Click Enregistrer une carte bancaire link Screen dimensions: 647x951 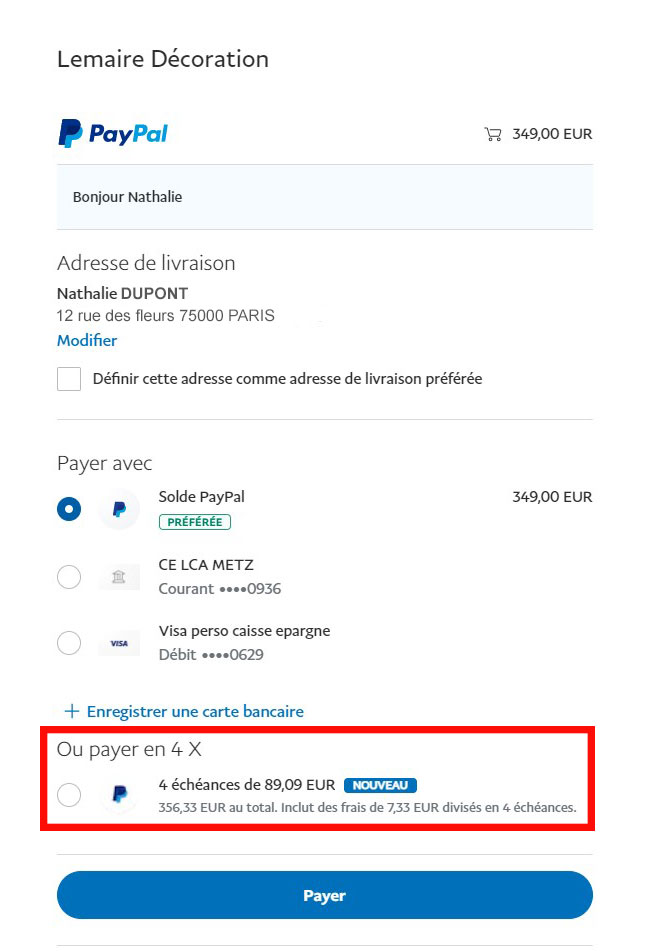195,711
